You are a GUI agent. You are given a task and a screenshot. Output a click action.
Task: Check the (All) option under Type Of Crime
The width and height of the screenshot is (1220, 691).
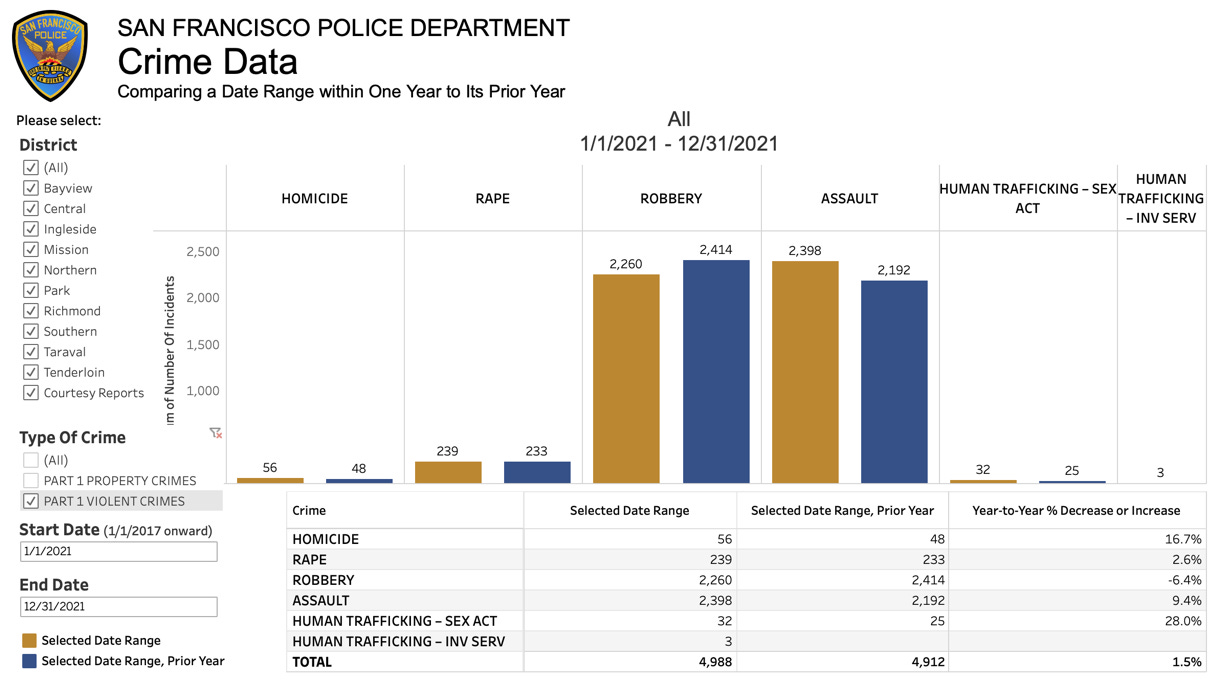click(31, 460)
